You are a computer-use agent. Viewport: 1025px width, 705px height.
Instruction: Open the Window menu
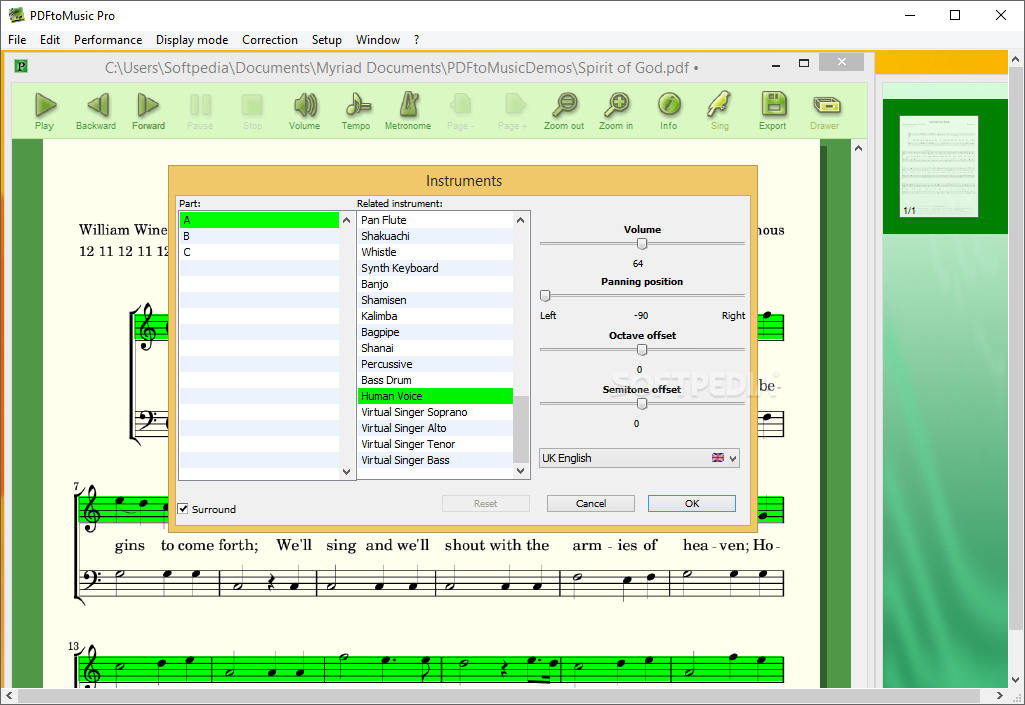point(378,40)
